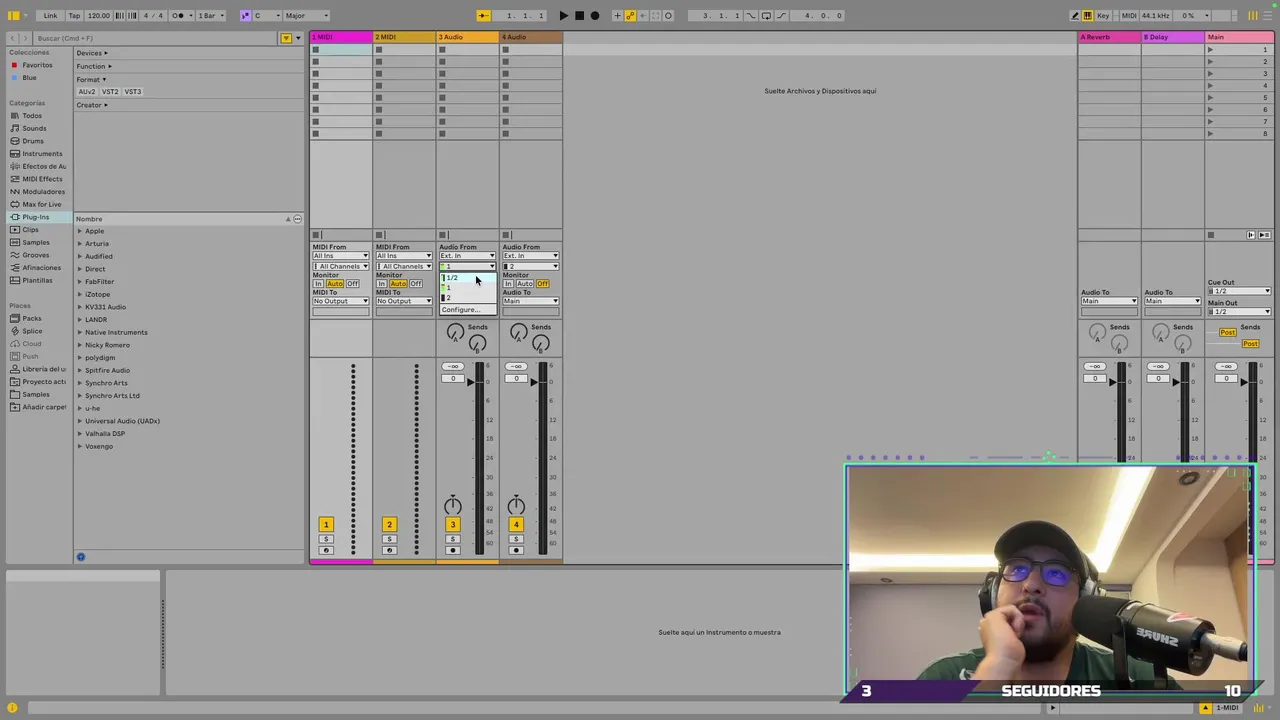Choose Configure... in the input channel menu
This screenshot has width=1280, height=720.
[466, 309]
